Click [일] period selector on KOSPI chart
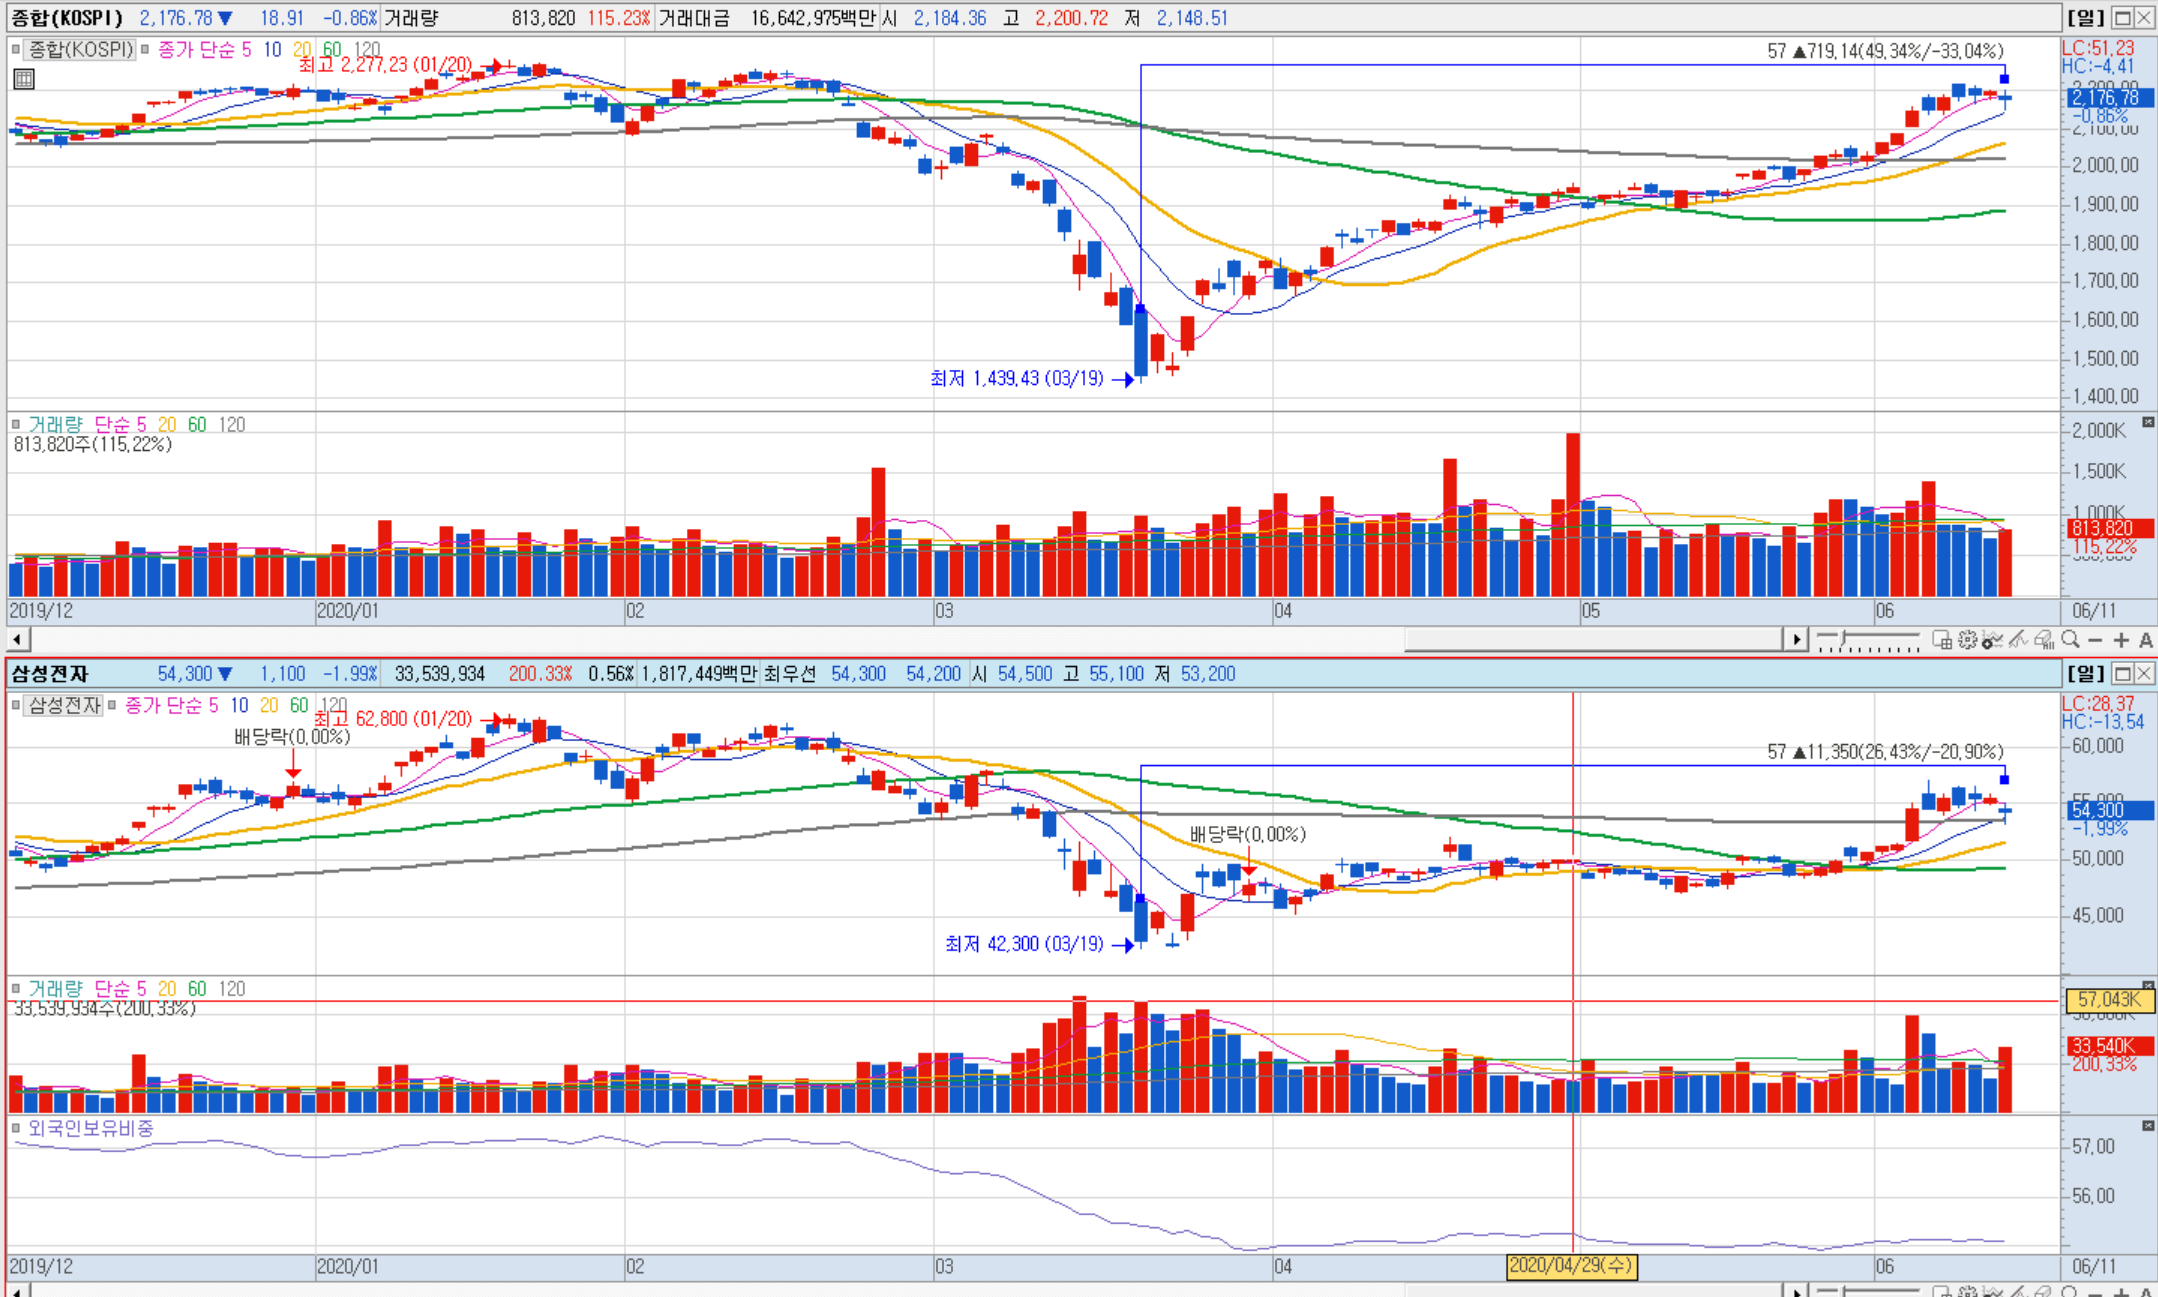This screenshot has width=2158, height=1297. pyautogui.click(x=2085, y=18)
